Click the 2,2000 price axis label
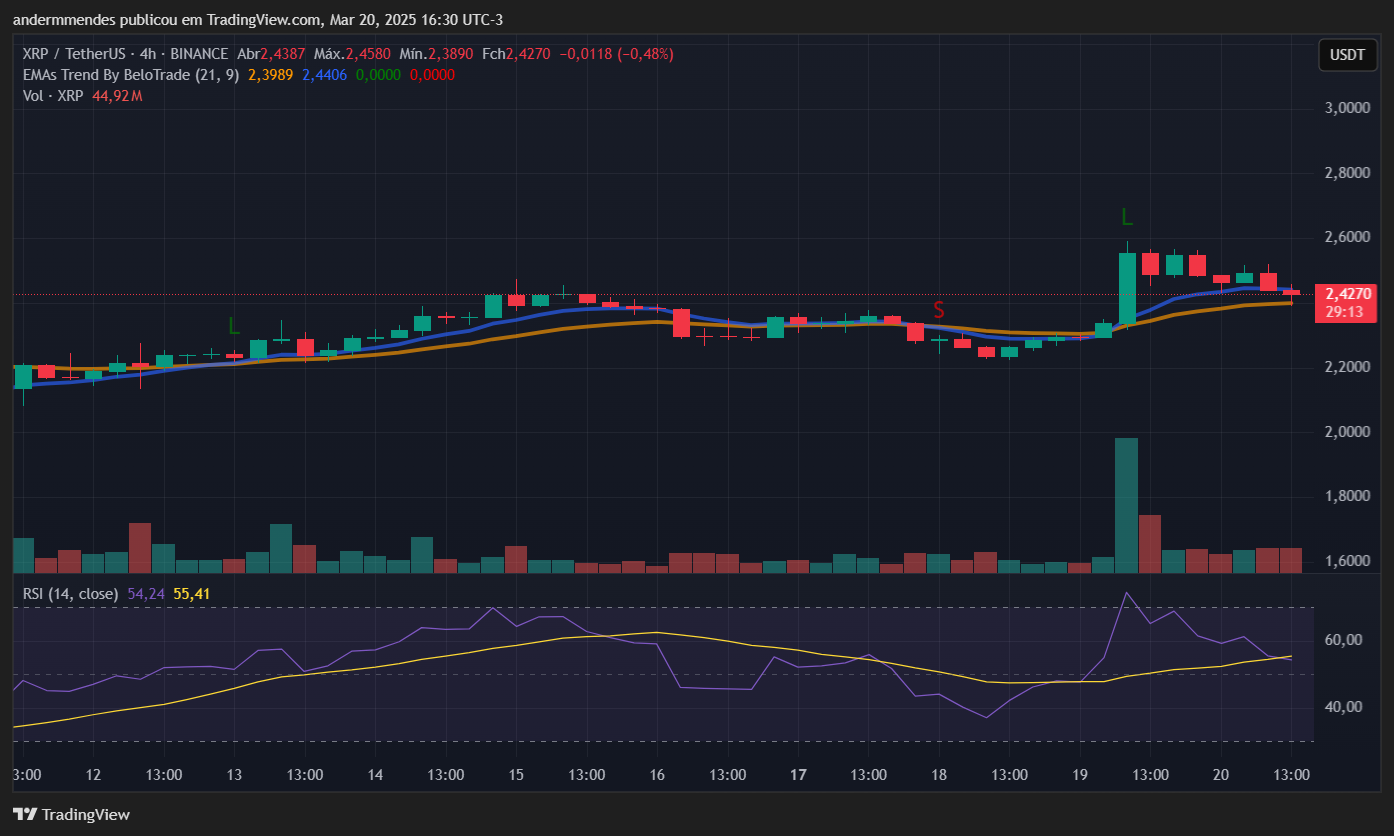This screenshot has height=836, width=1394. click(1346, 368)
